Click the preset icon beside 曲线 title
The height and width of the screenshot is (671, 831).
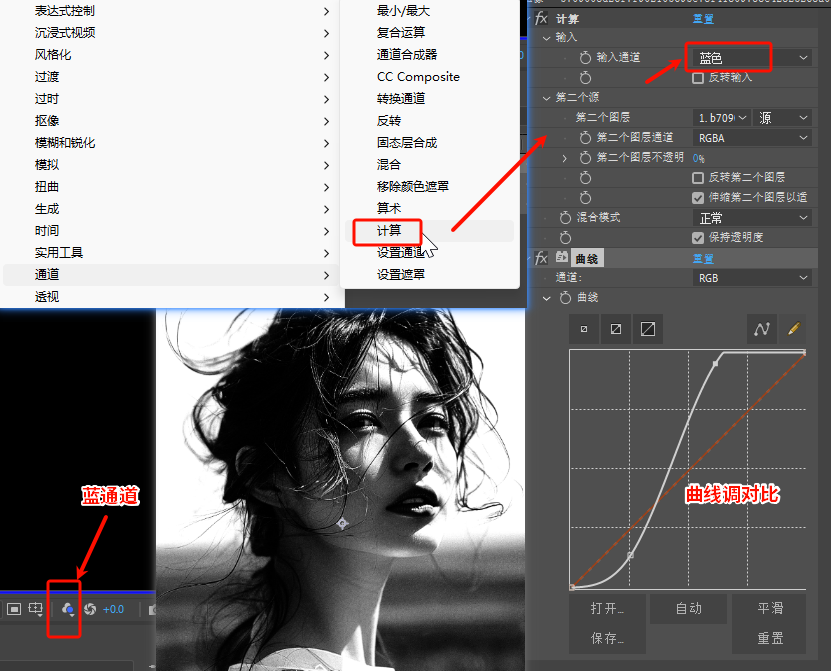[562, 258]
